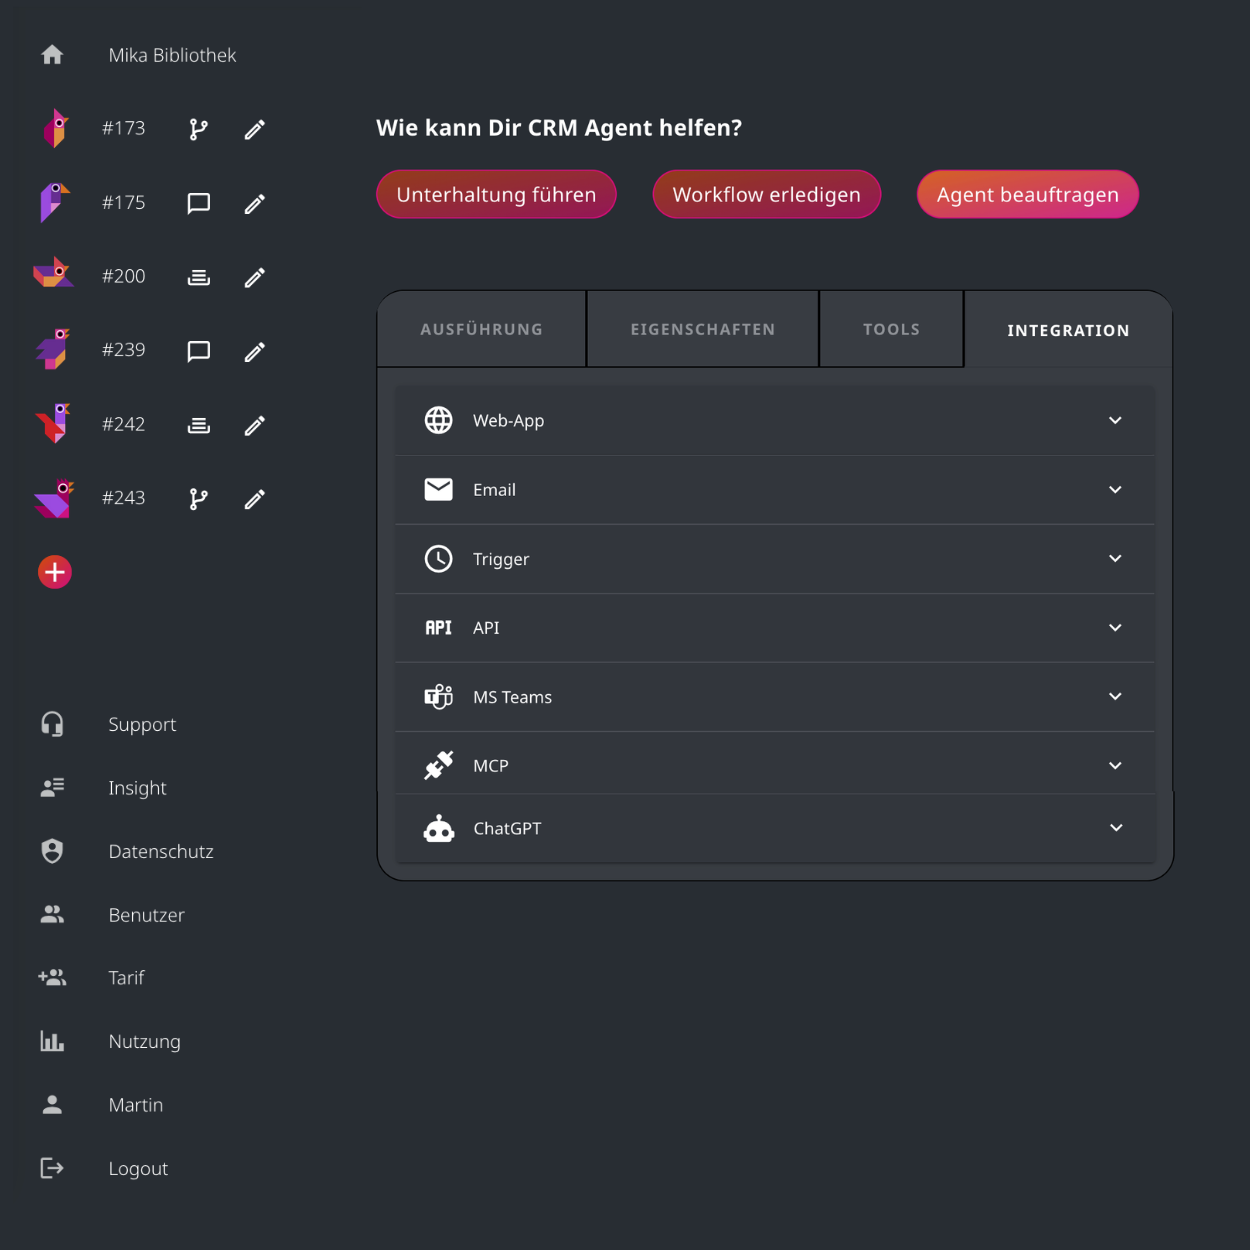Expand the ChatGPT integration section
Screen dimensions: 1250x1250
tap(1115, 828)
